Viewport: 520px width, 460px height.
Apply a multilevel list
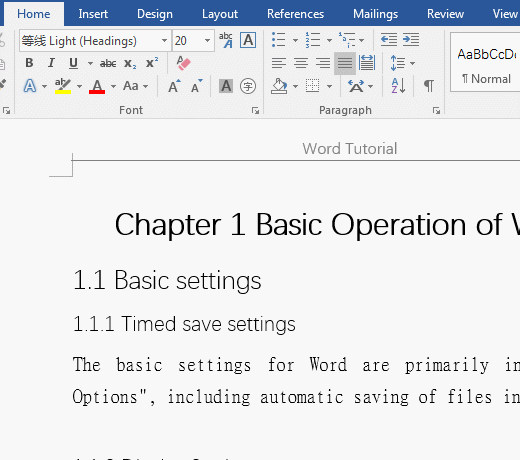pos(347,40)
